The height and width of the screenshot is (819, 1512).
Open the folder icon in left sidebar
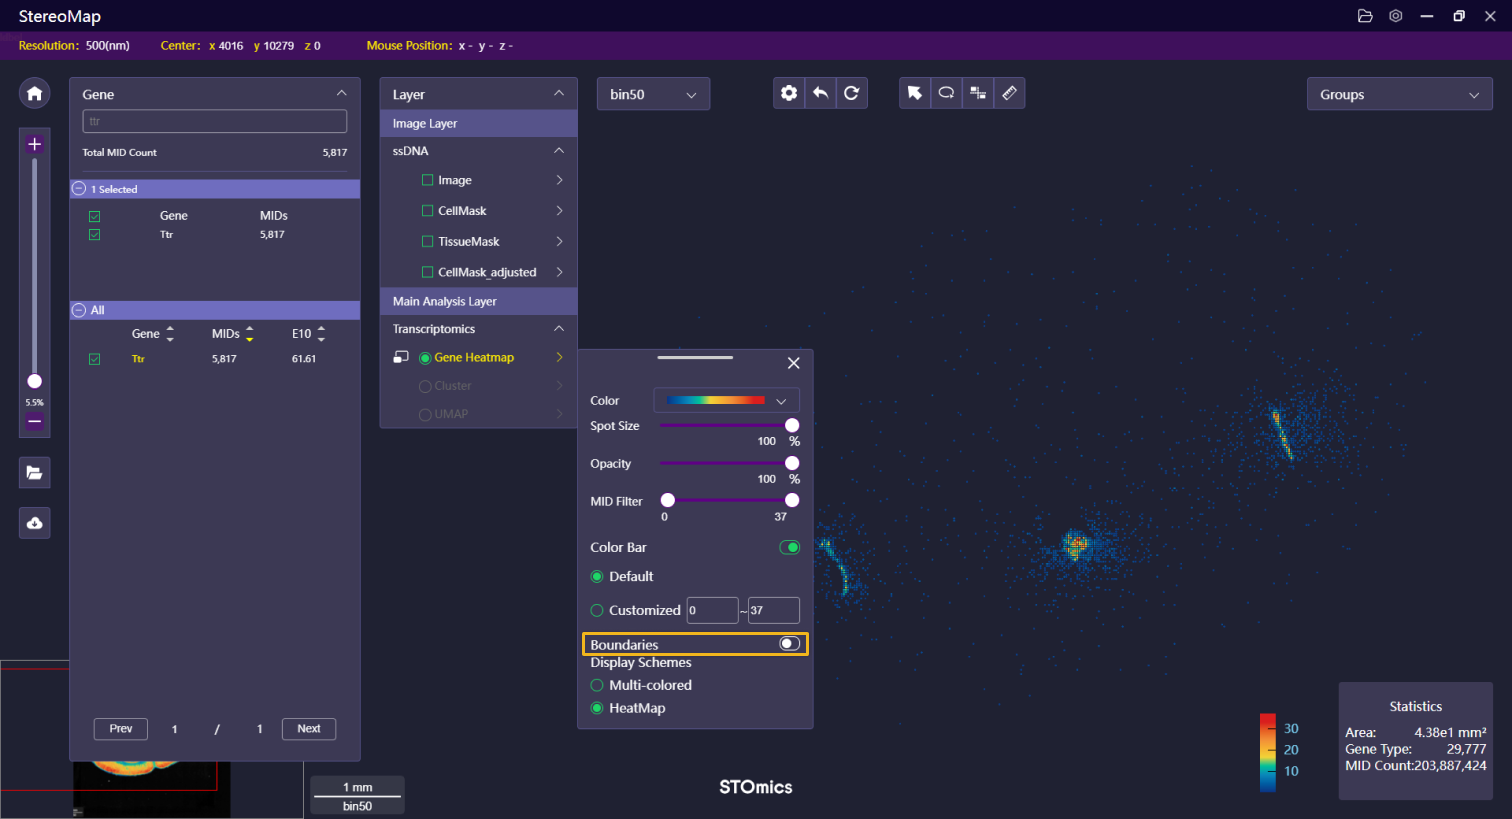click(34, 473)
